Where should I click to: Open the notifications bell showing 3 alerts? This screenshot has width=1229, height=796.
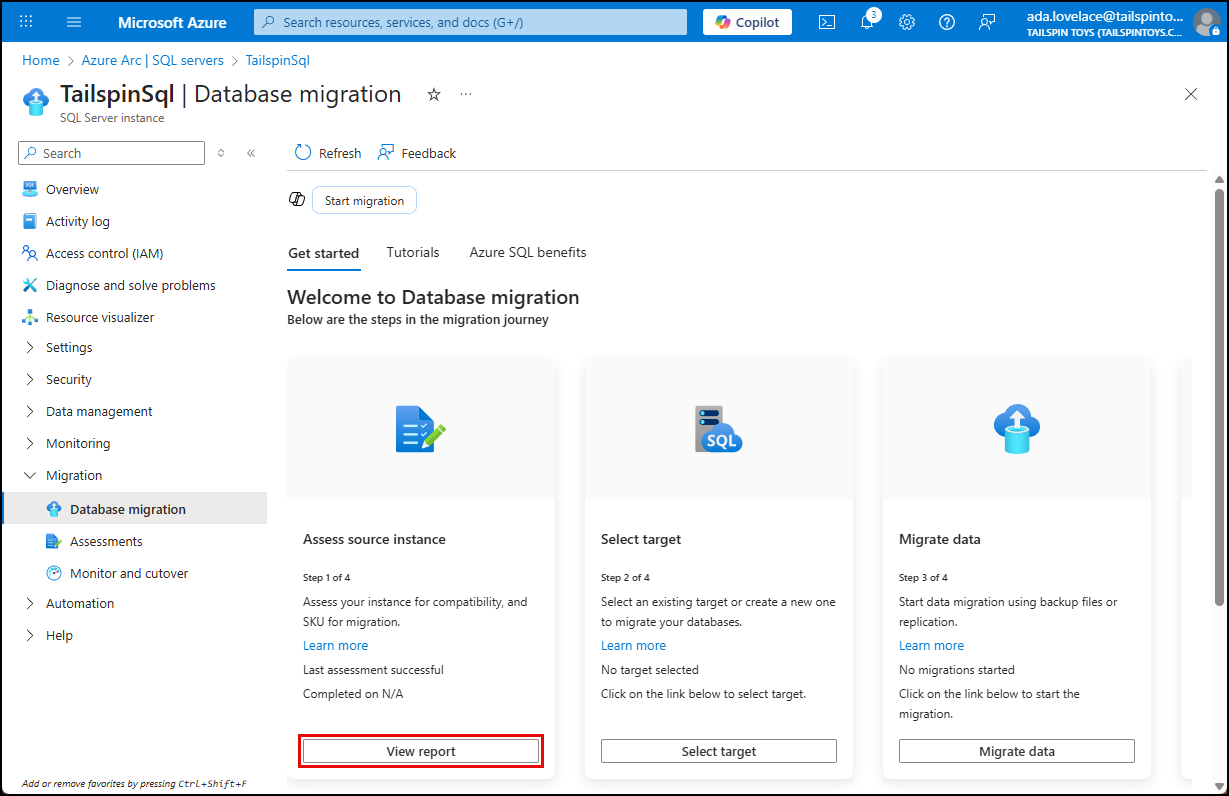tap(866, 21)
